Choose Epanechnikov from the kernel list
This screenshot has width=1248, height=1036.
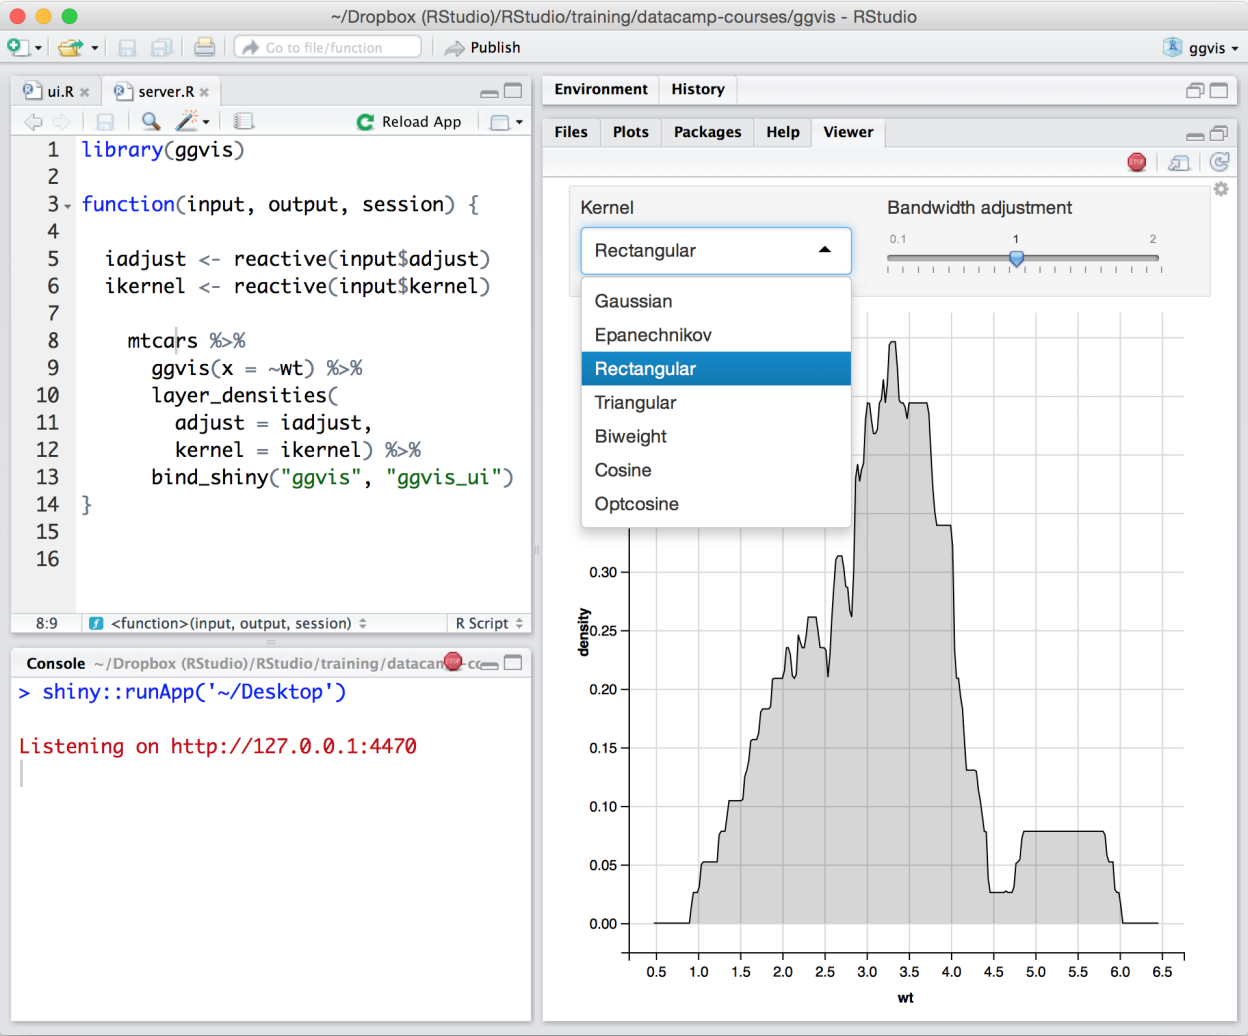(653, 335)
